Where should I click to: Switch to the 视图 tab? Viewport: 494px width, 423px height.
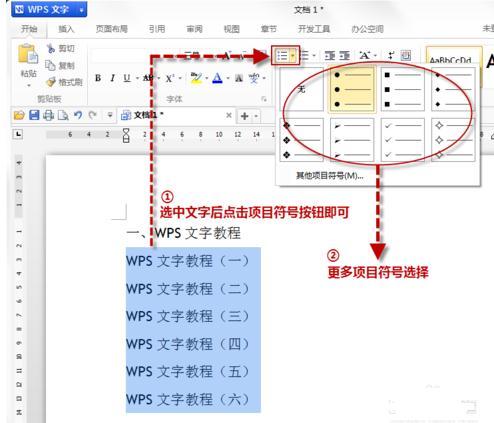(232, 29)
